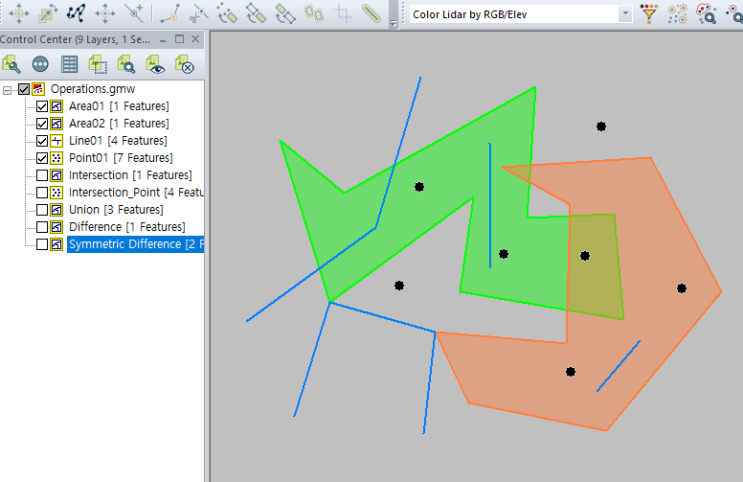Open the attribute table grid icon
The height and width of the screenshot is (482, 743).
(x=69, y=64)
